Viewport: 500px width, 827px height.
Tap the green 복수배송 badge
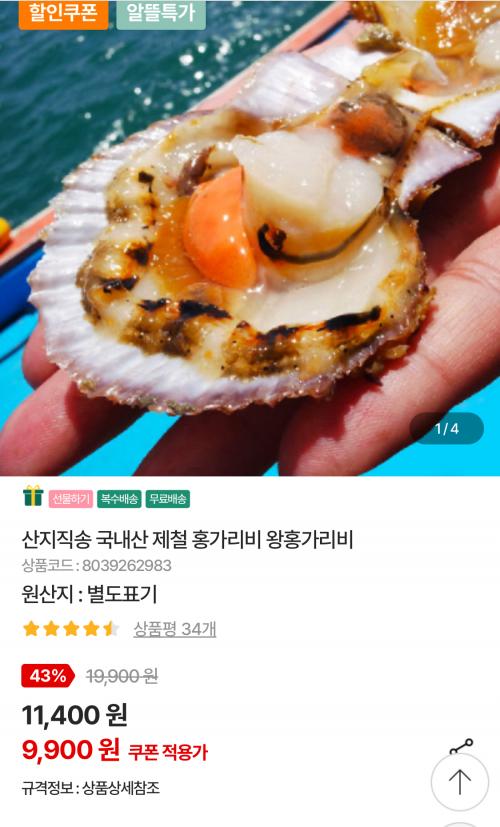(x=119, y=498)
